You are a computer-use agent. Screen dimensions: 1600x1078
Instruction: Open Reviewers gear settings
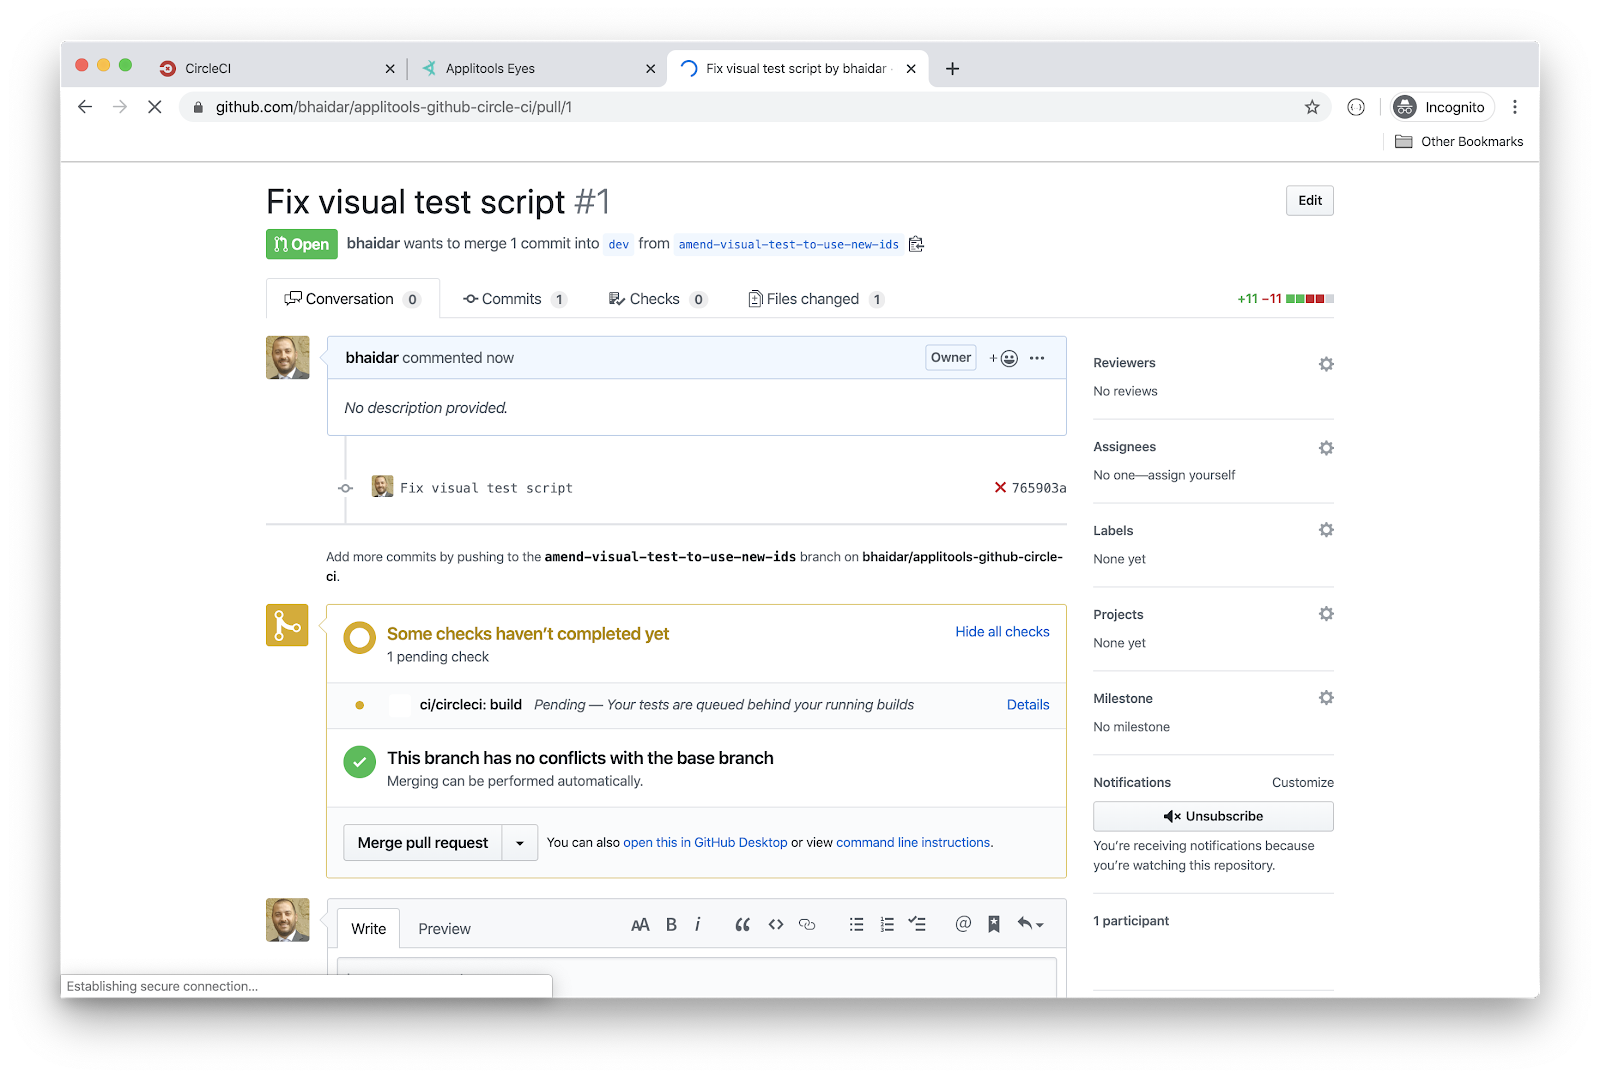click(x=1326, y=364)
